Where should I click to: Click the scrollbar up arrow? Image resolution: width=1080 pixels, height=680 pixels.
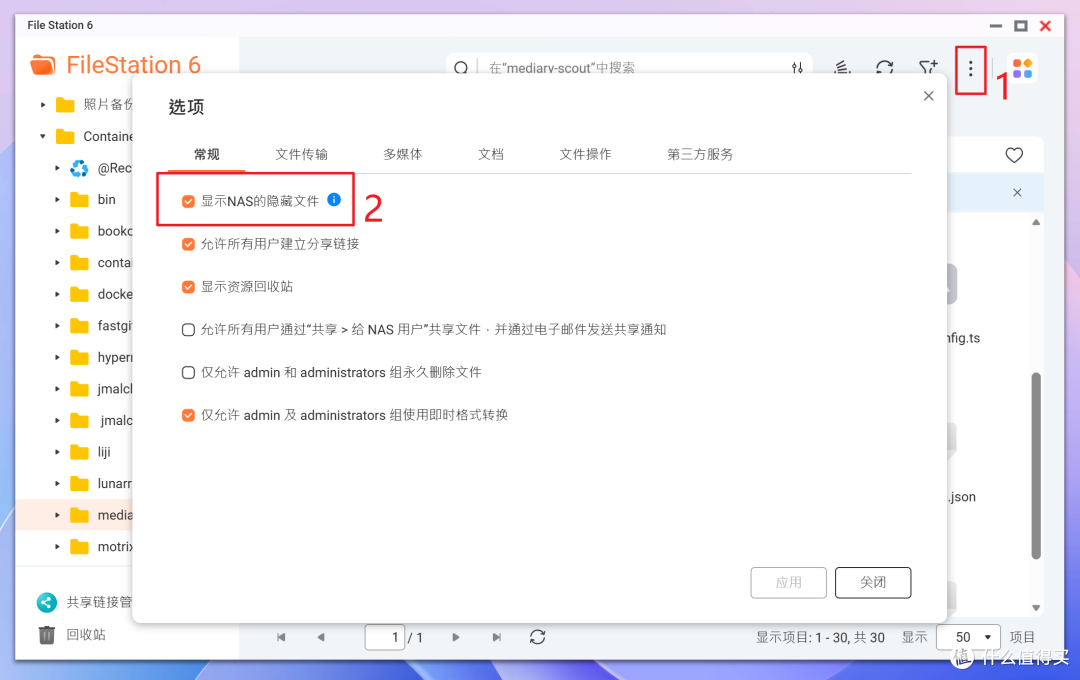(x=1036, y=223)
